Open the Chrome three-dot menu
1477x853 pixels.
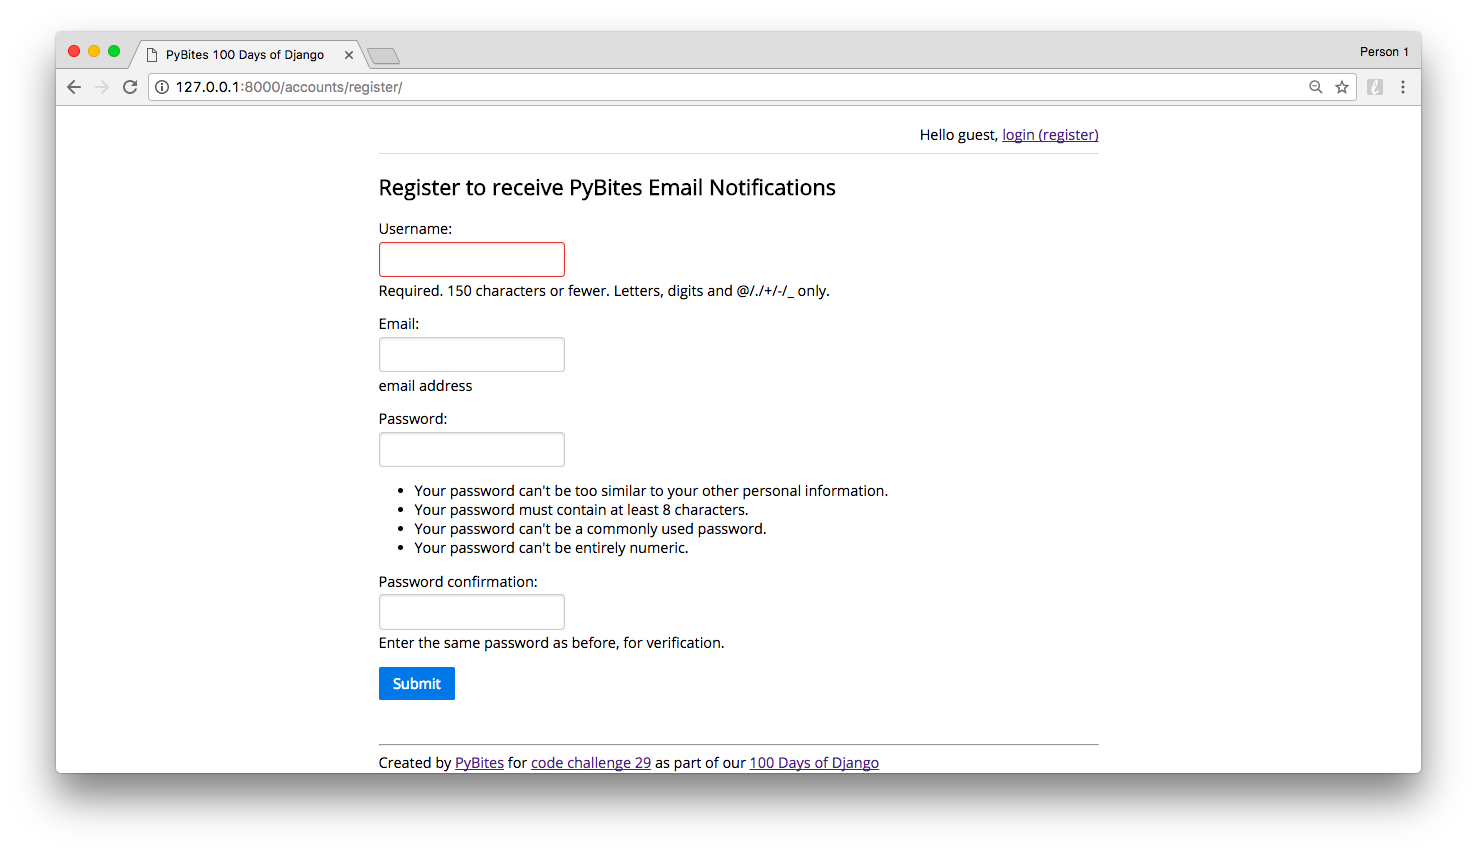click(1404, 87)
